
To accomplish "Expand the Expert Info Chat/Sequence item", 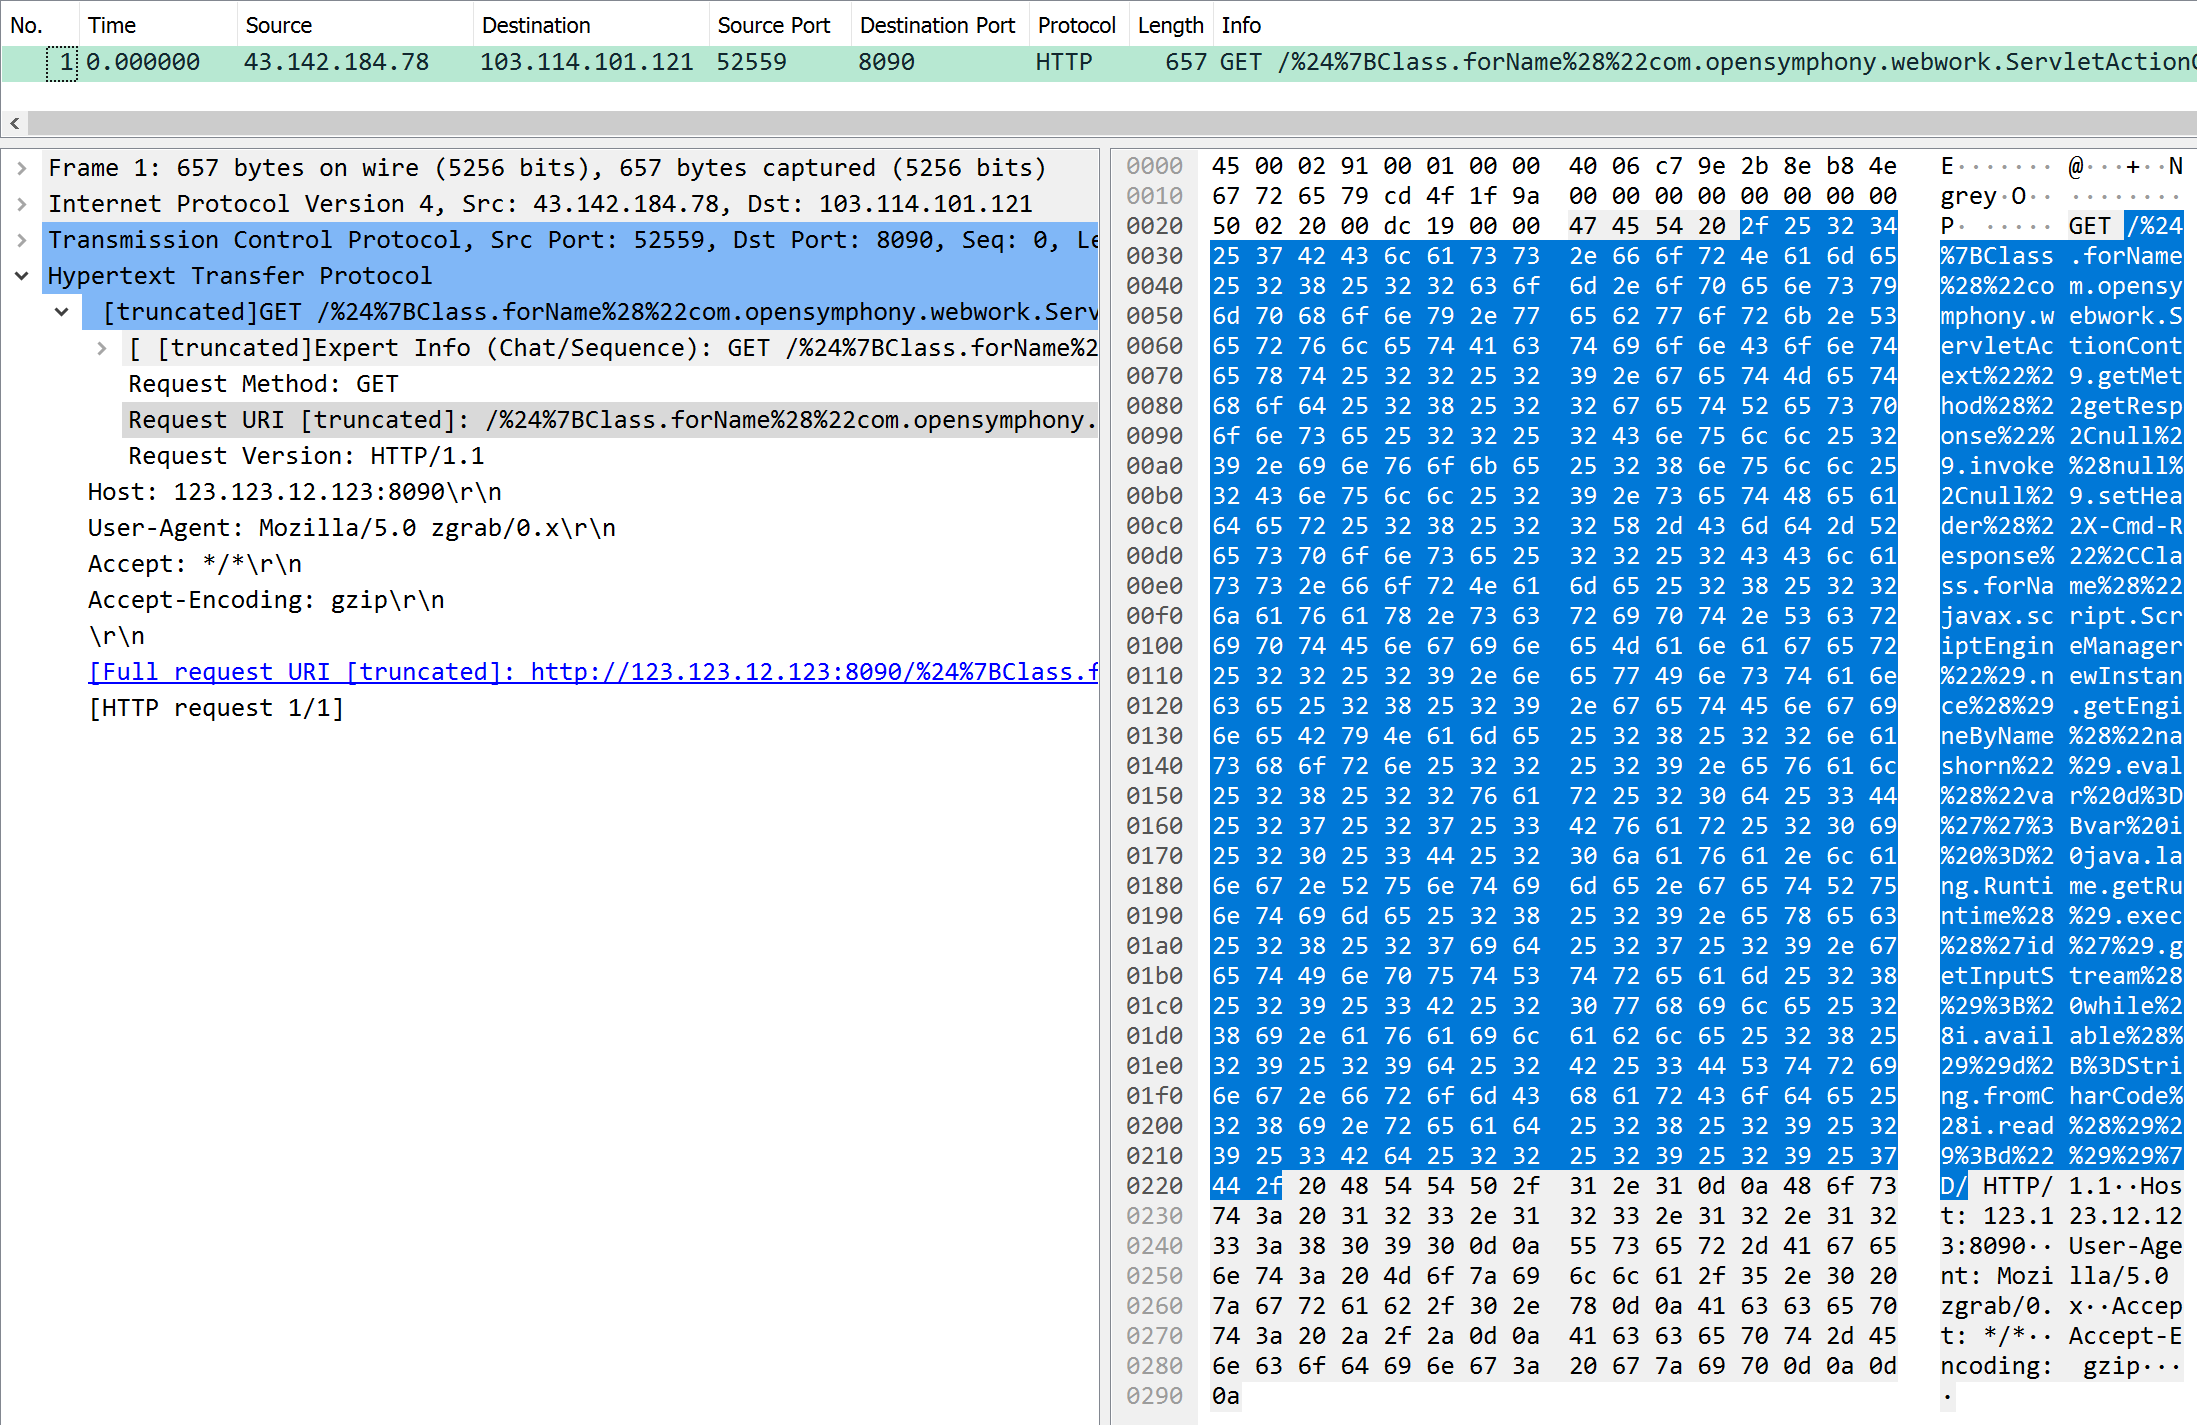I will 101,348.
